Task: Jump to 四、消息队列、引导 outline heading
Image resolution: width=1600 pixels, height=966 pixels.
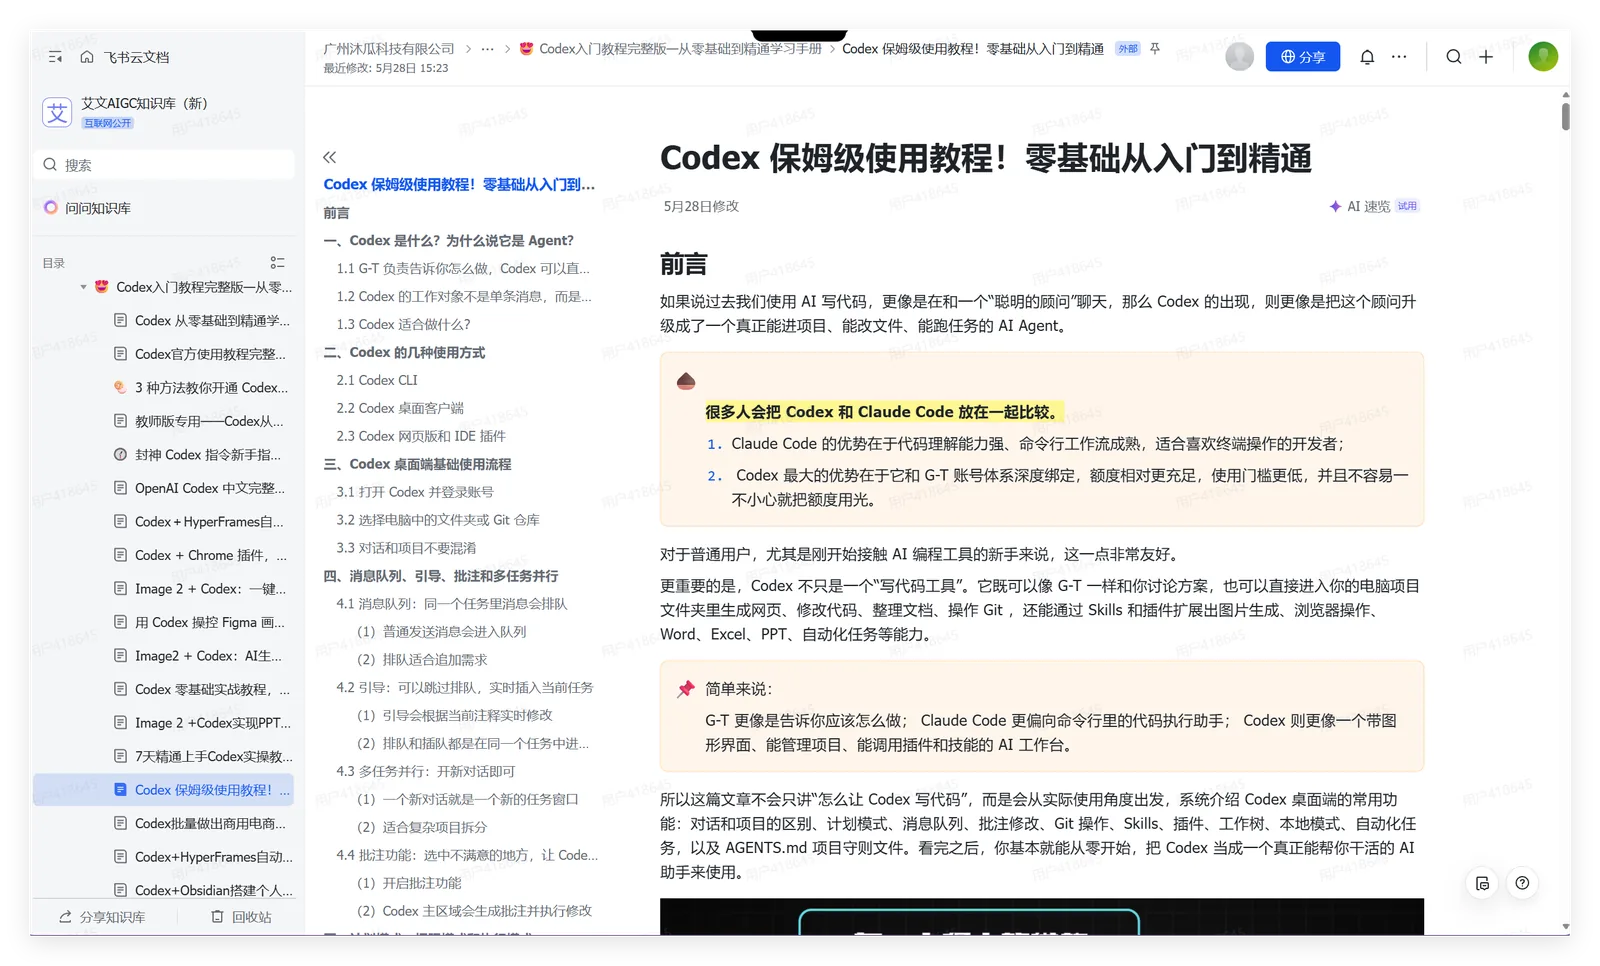Action: click(x=441, y=576)
